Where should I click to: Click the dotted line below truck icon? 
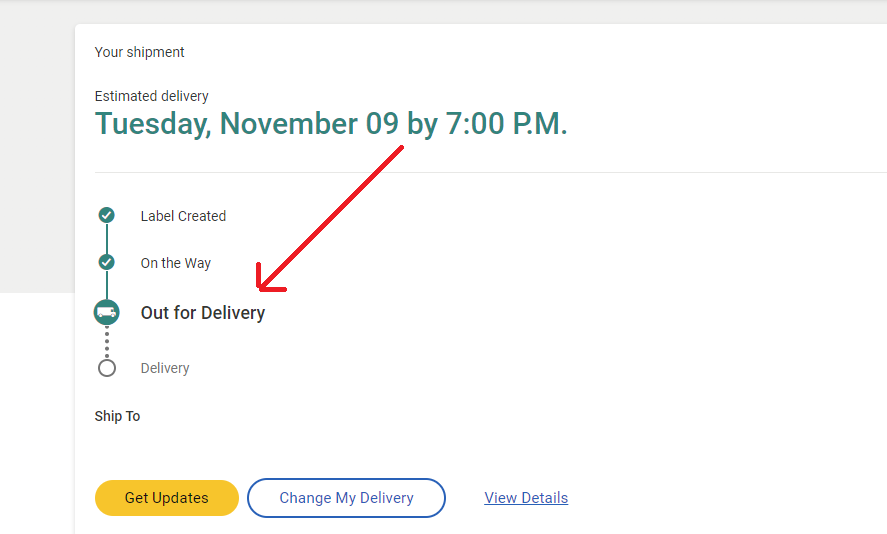point(107,342)
